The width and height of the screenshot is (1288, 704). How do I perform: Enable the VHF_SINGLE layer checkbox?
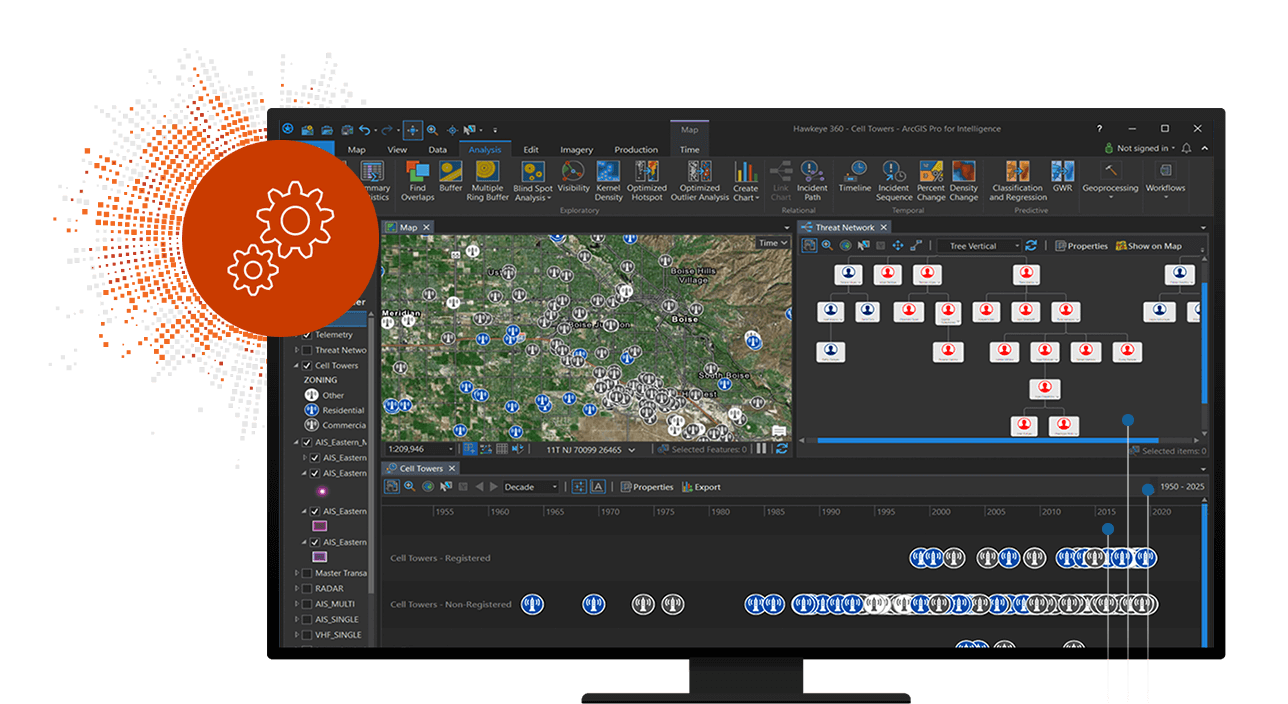[307, 635]
